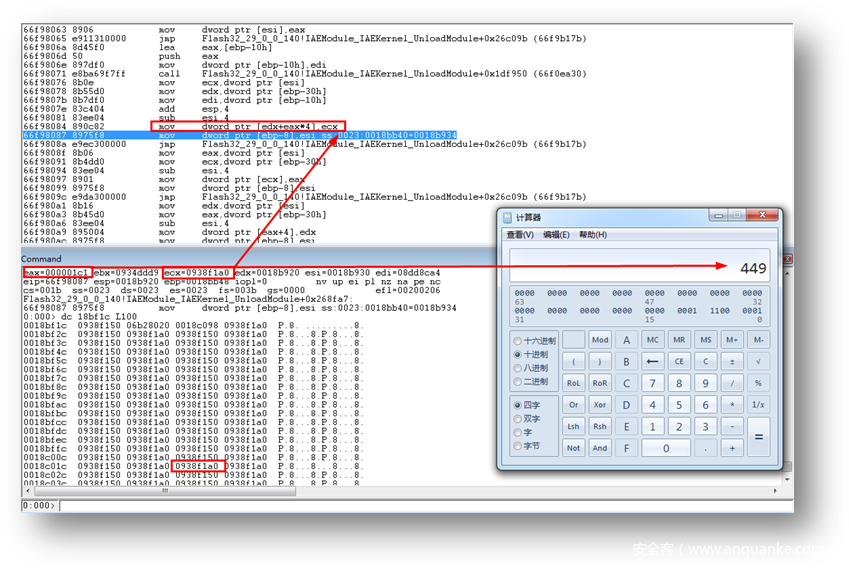Open the 查看(V) menu
The width and height of the screenshot is (849, 568).
[x=520, y=235]
